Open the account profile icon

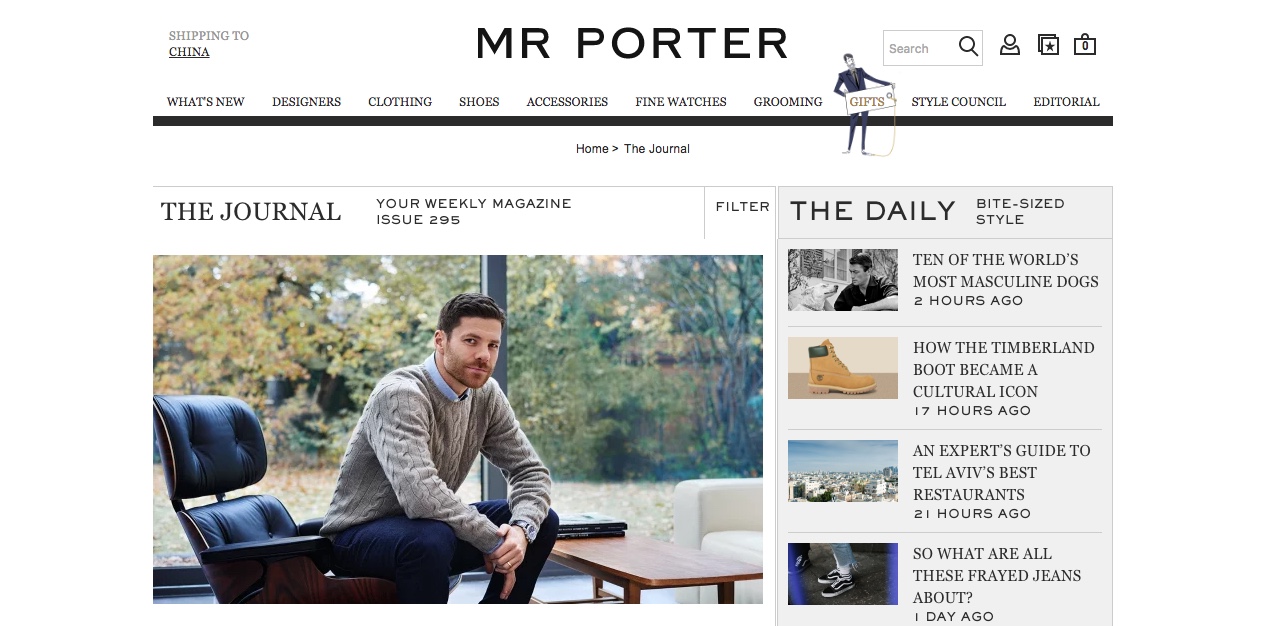point(1010,45)
